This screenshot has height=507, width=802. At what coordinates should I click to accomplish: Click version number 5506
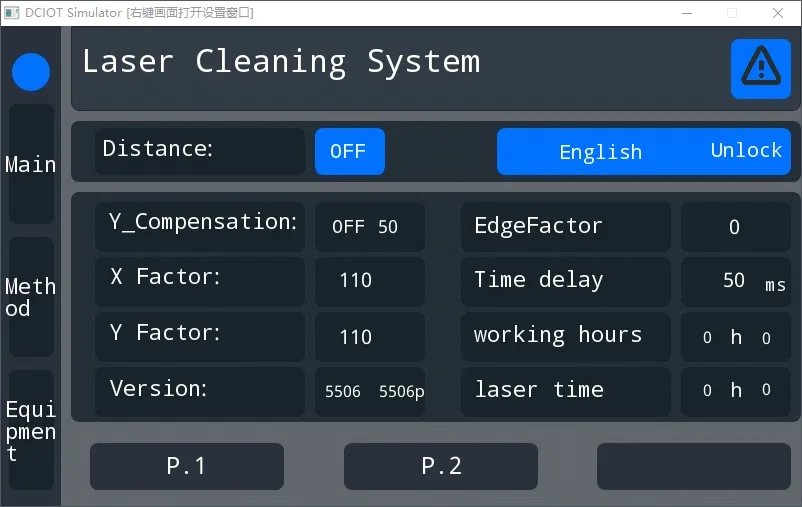(x=343, y=392)
